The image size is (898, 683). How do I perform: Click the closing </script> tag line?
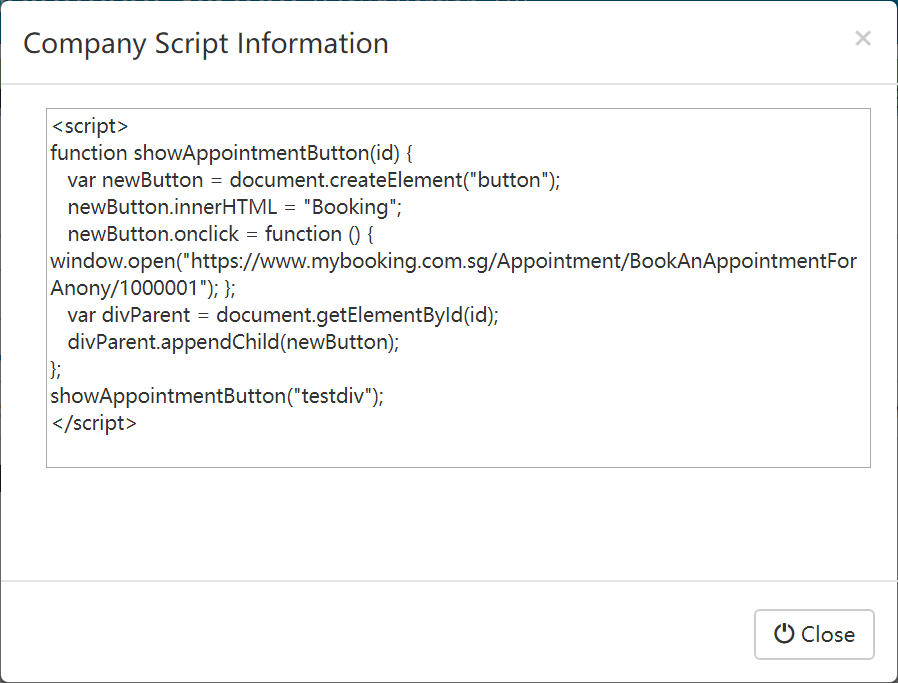(x=94, y=423)
